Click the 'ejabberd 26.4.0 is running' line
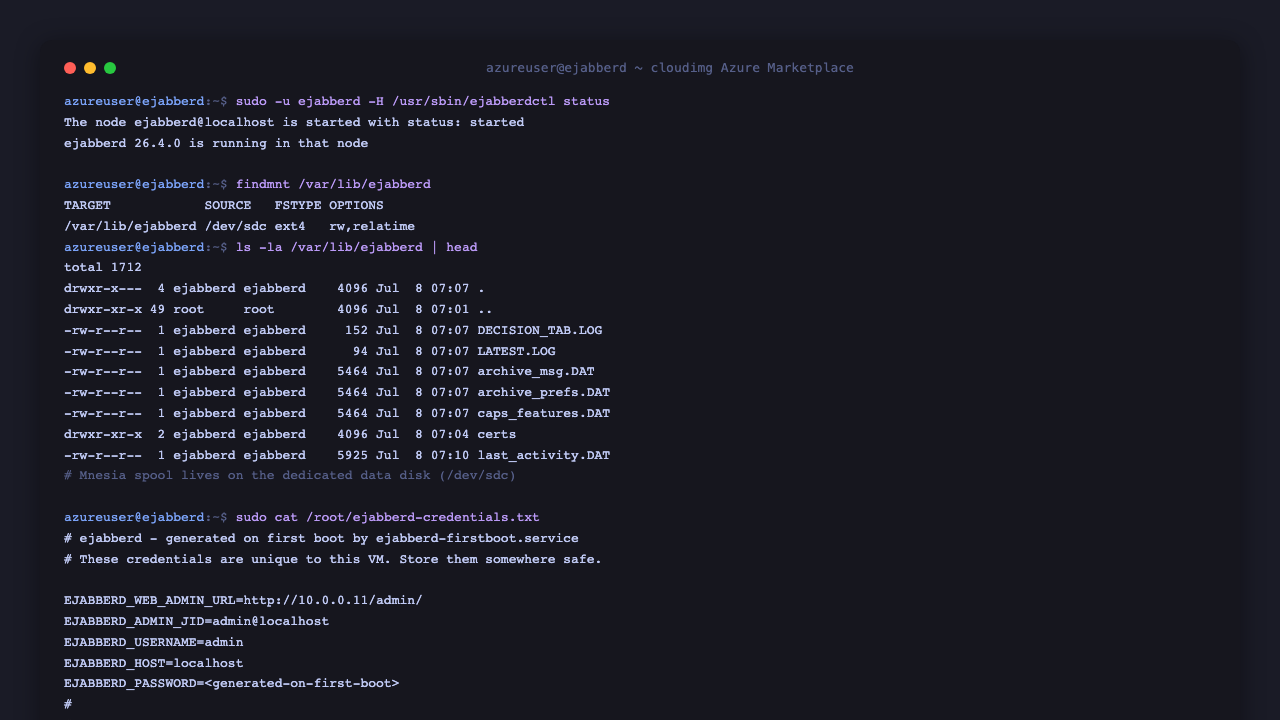This screenshot has width=1280, height=720. (x=216, y=143)
